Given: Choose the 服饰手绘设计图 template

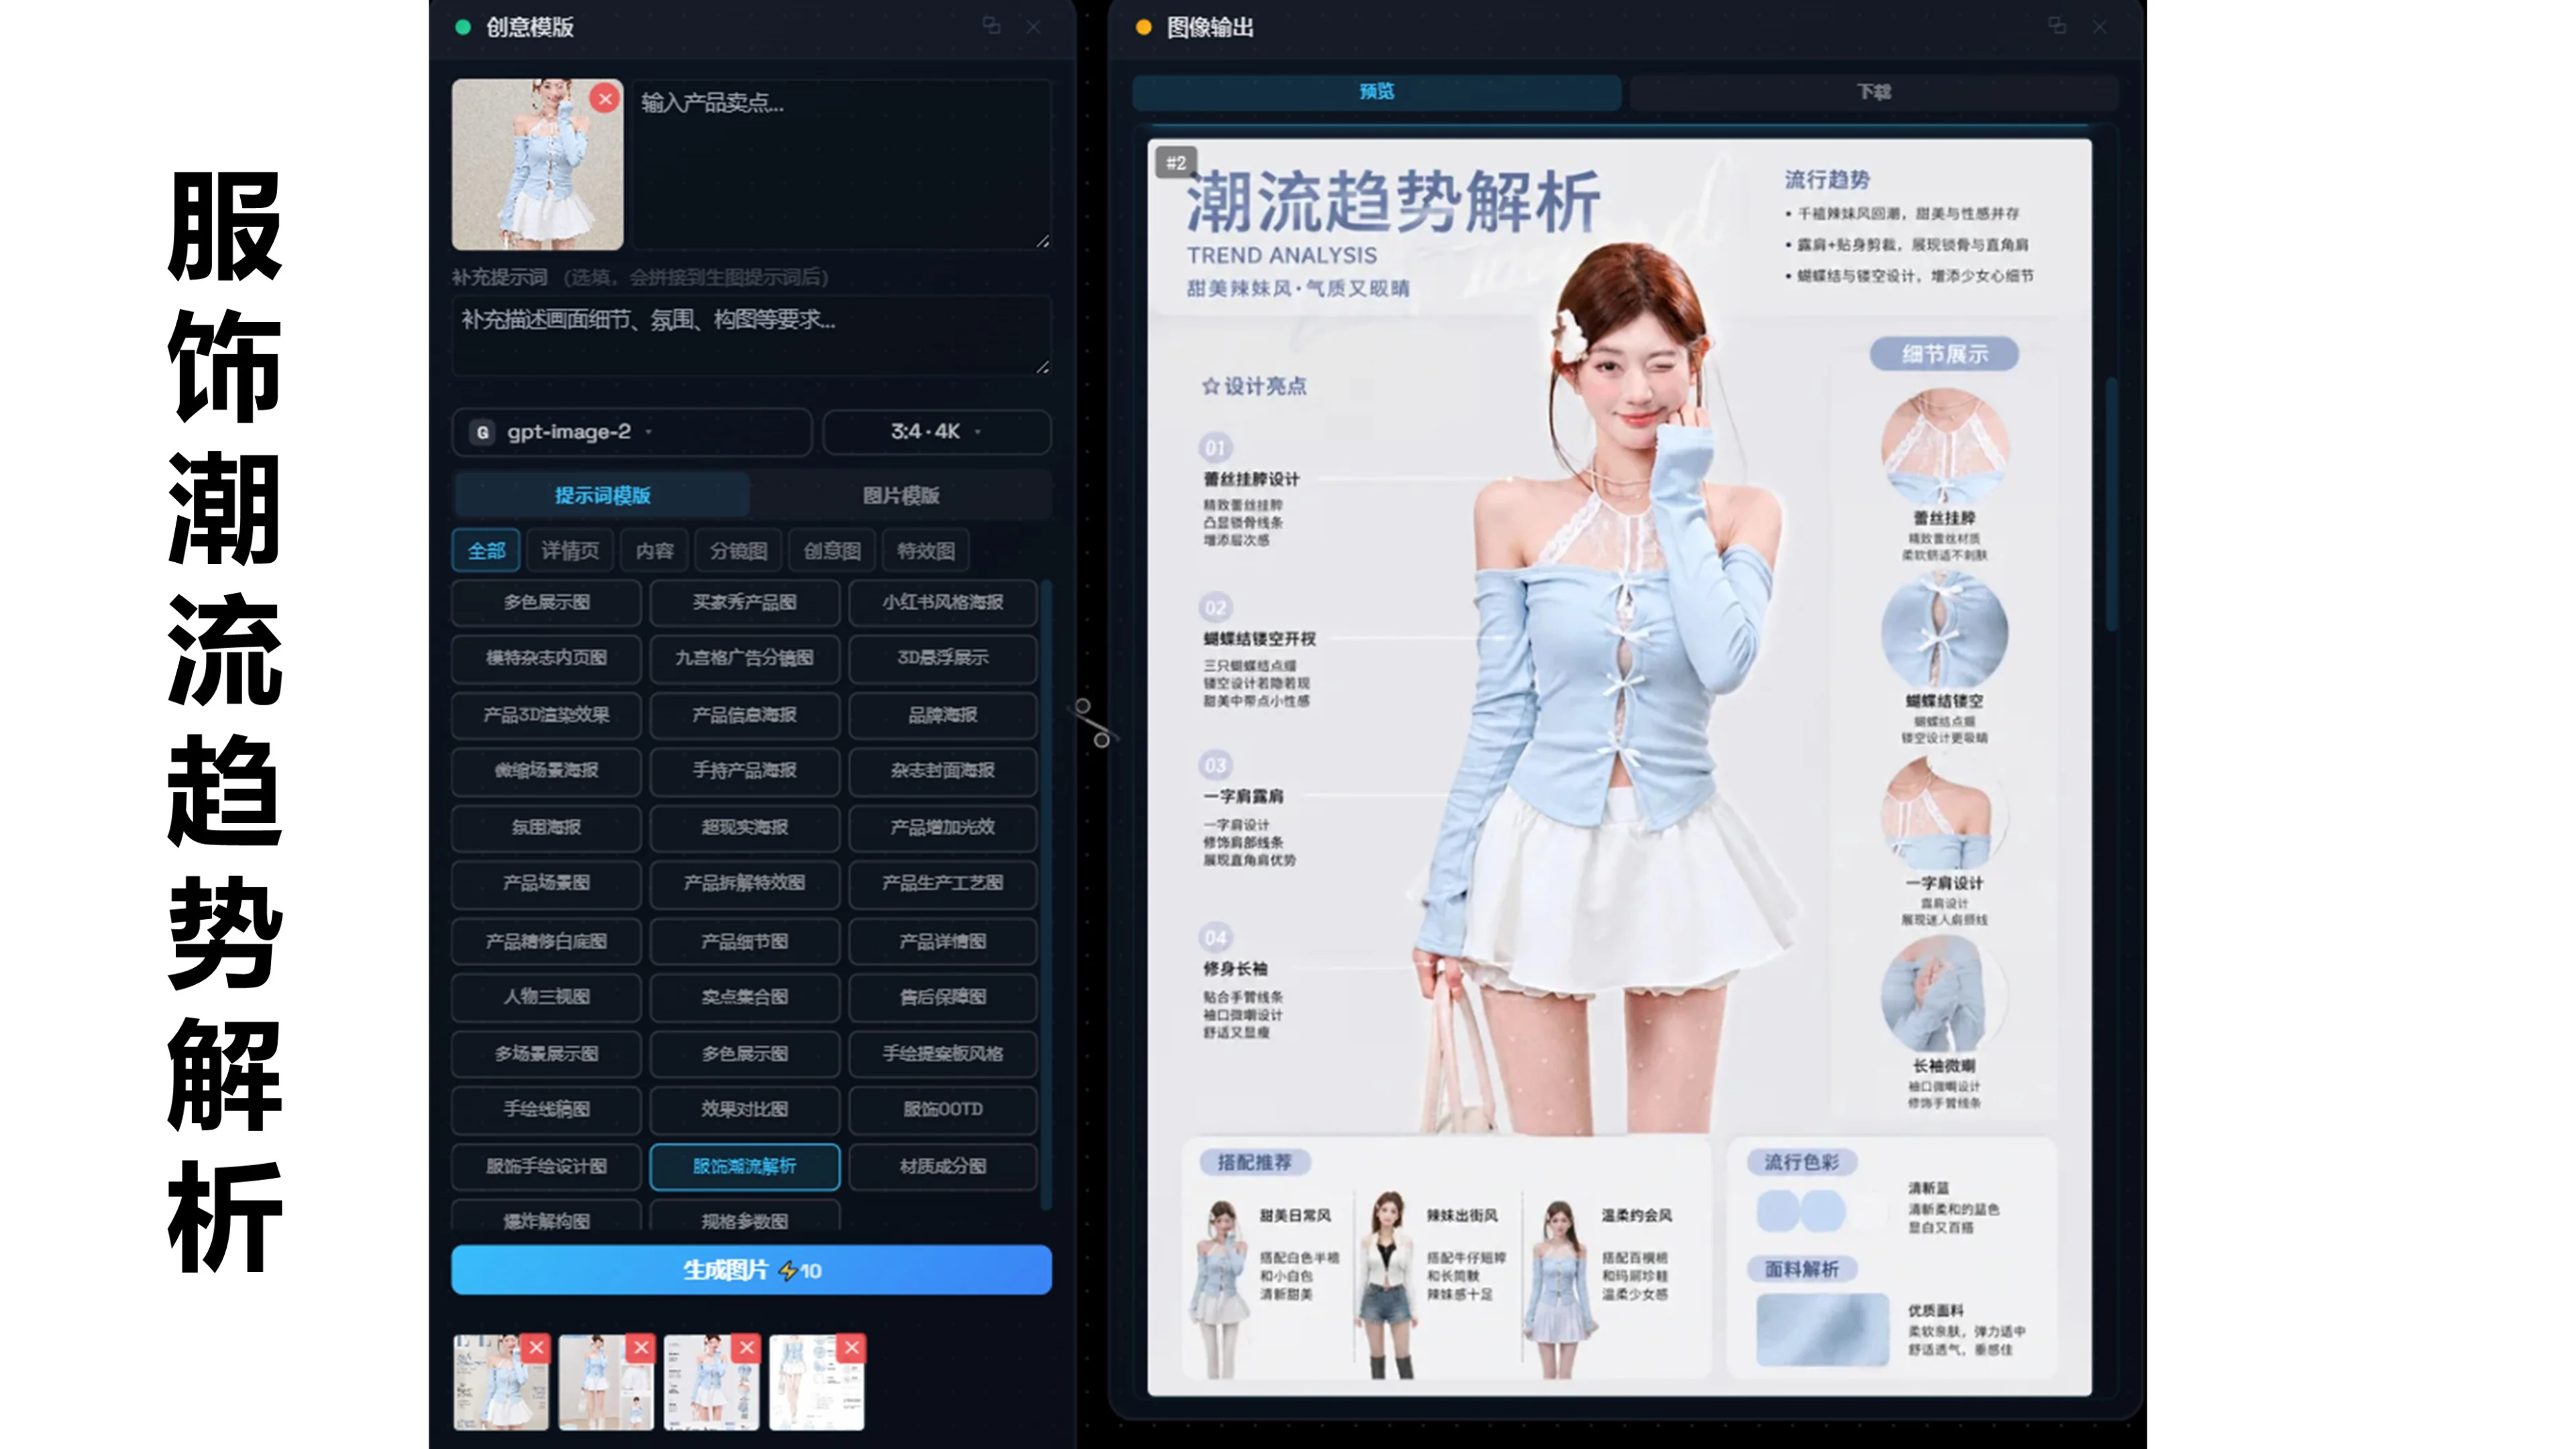Looking at the screenshot, I should pyautogui.click(x=546, y=1166).
